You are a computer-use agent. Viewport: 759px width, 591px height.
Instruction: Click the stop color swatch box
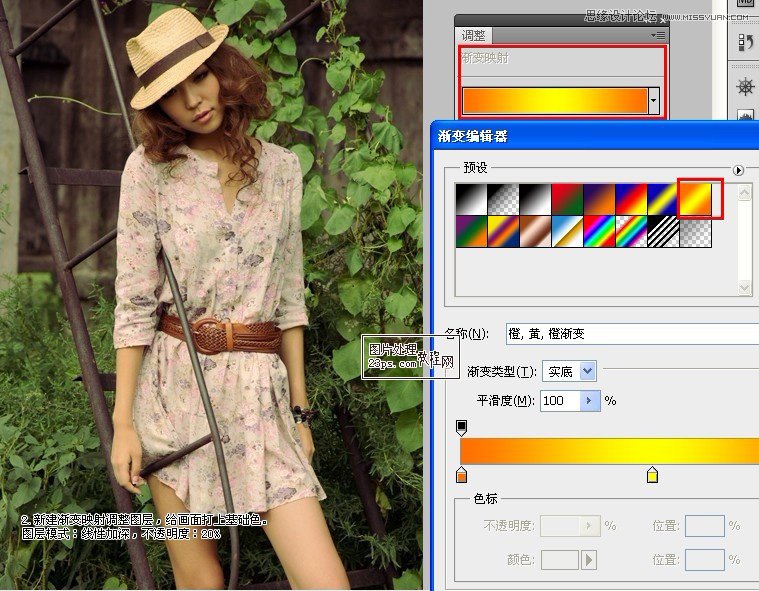(560, 560)
